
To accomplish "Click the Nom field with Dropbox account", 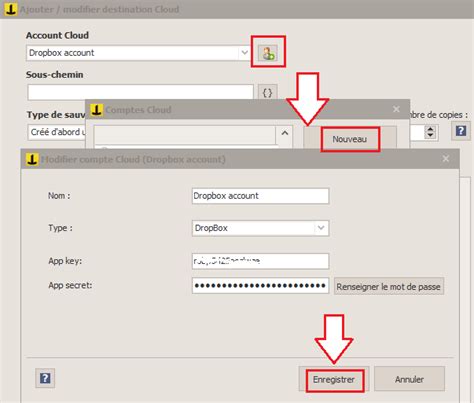I will [260, 196].
